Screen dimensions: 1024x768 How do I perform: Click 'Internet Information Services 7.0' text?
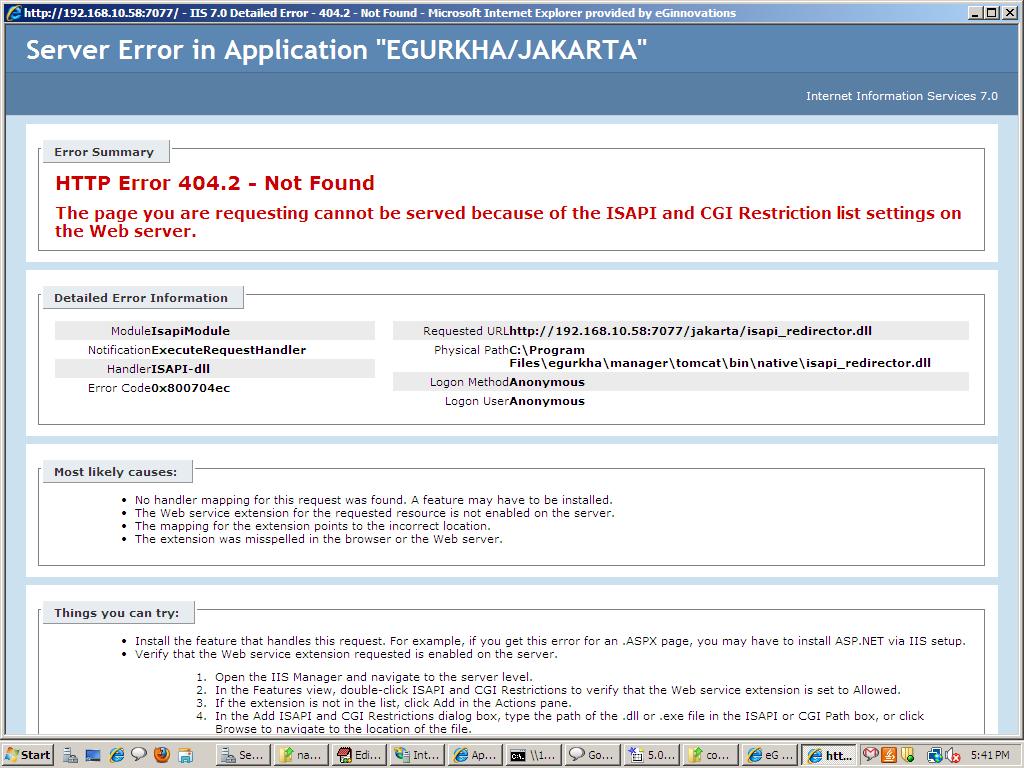(901, 96)
